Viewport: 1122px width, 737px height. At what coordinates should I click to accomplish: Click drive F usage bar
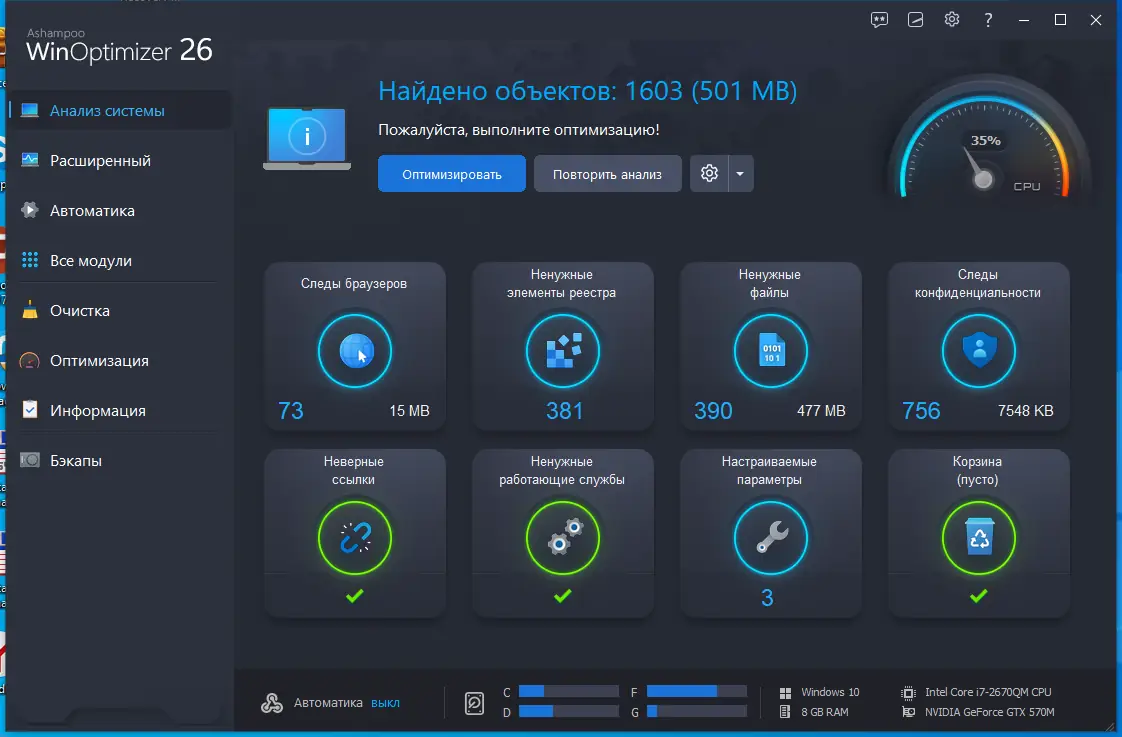pyautogui.click(x=697, y=691)
